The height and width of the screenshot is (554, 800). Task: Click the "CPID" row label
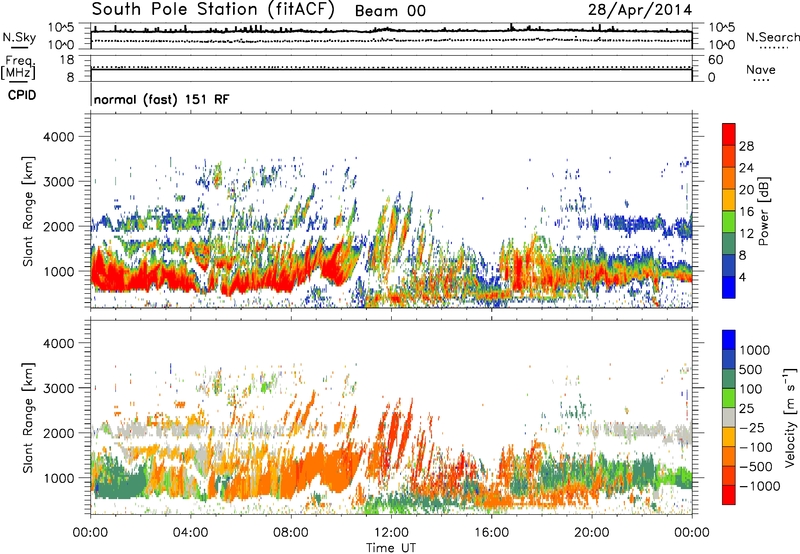(x=22, y=95)
